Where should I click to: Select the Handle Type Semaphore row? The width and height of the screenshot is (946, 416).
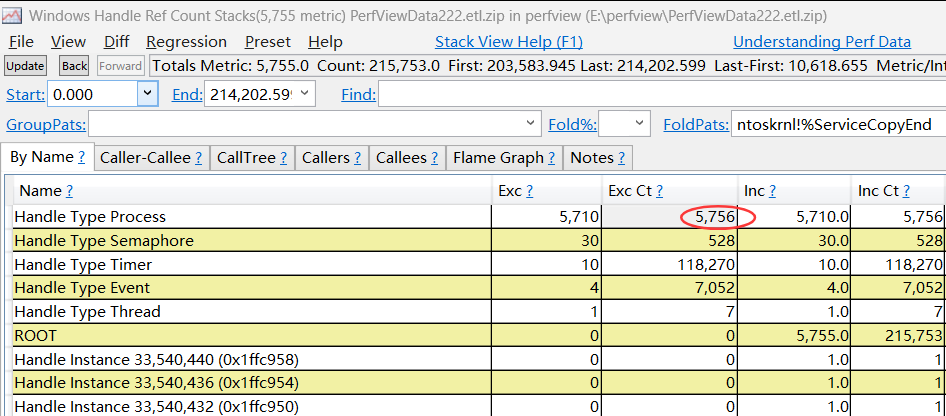click(104, 241)
